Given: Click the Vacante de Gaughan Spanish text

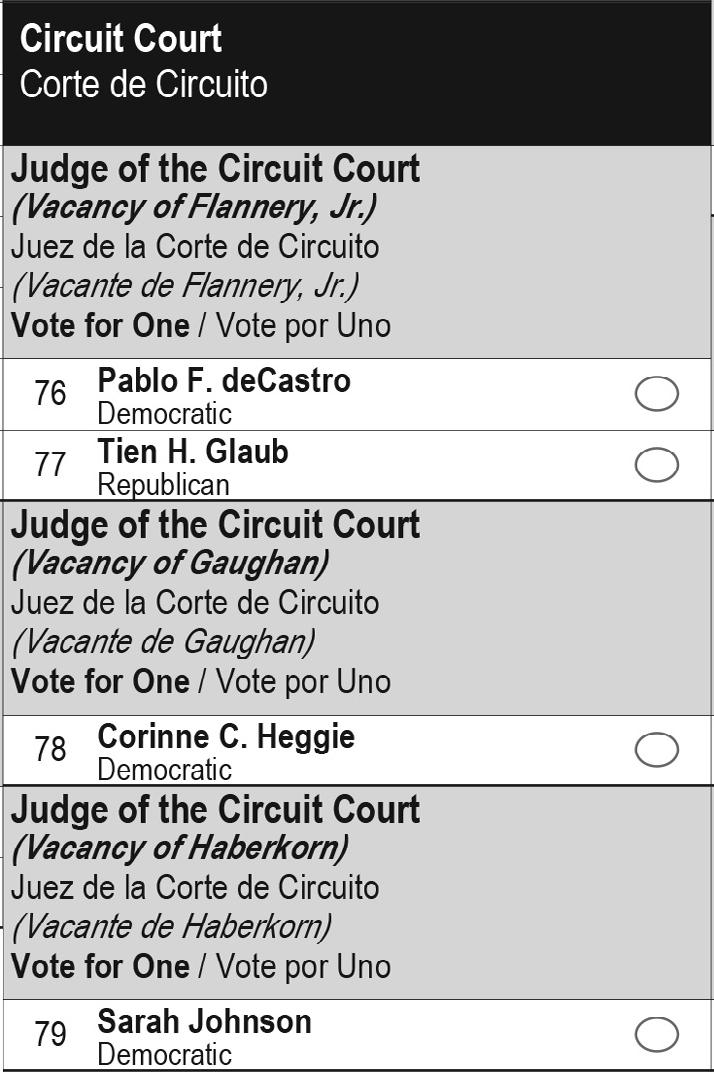Looking at the screenshot, I should (163, 641).
